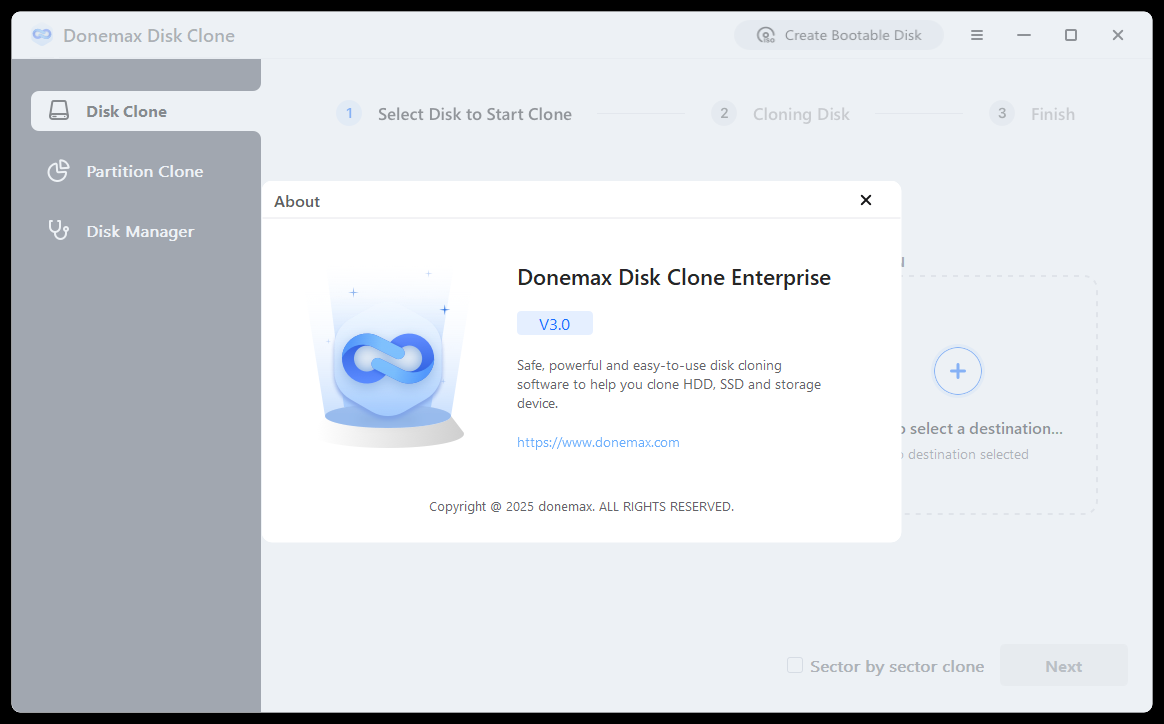Click the large Donemax logo in About
This screenshot has width=1164, height=724.
coord(388,359)
